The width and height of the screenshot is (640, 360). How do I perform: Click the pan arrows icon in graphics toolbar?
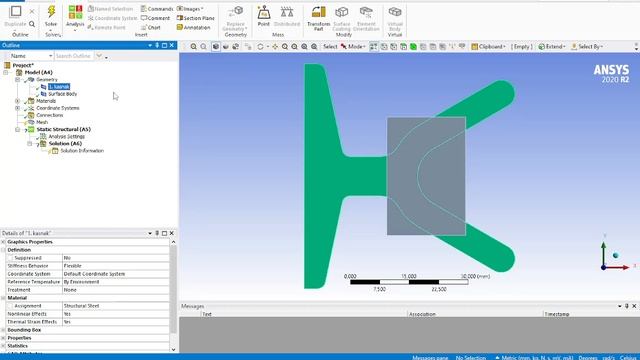point(275,47)
